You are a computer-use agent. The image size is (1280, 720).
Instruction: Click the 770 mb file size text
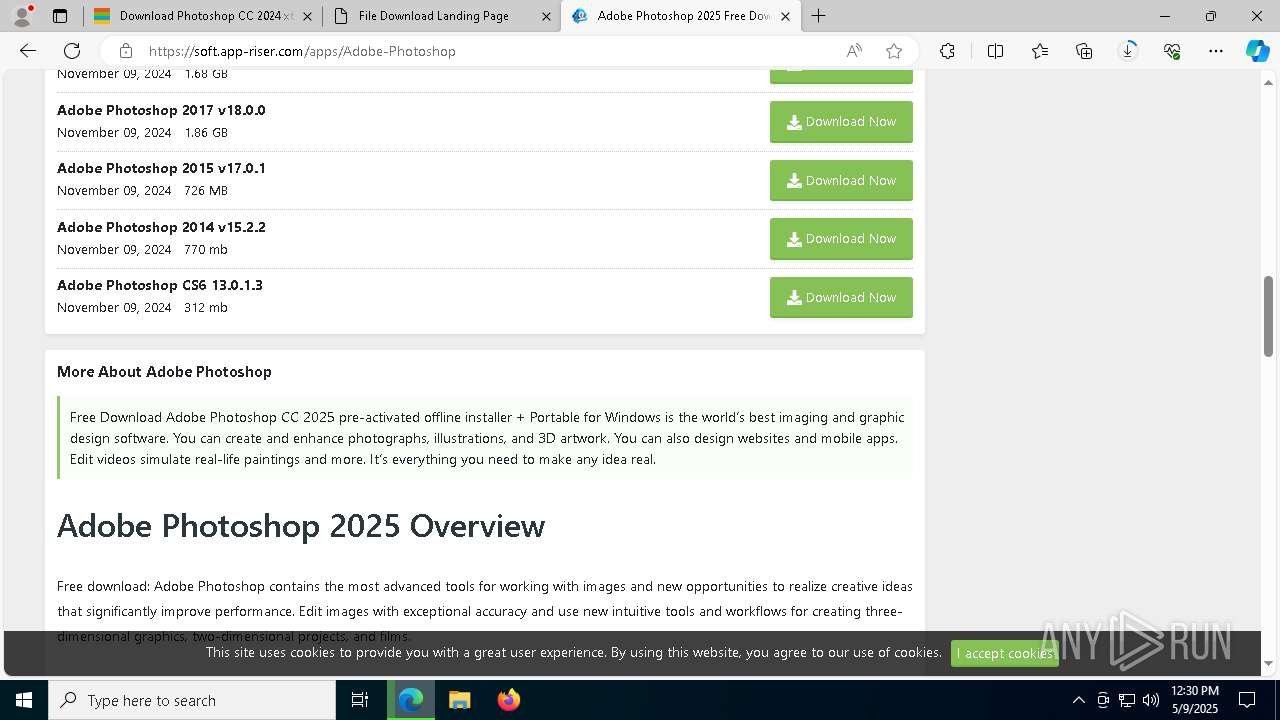click(x=206, y=249)
